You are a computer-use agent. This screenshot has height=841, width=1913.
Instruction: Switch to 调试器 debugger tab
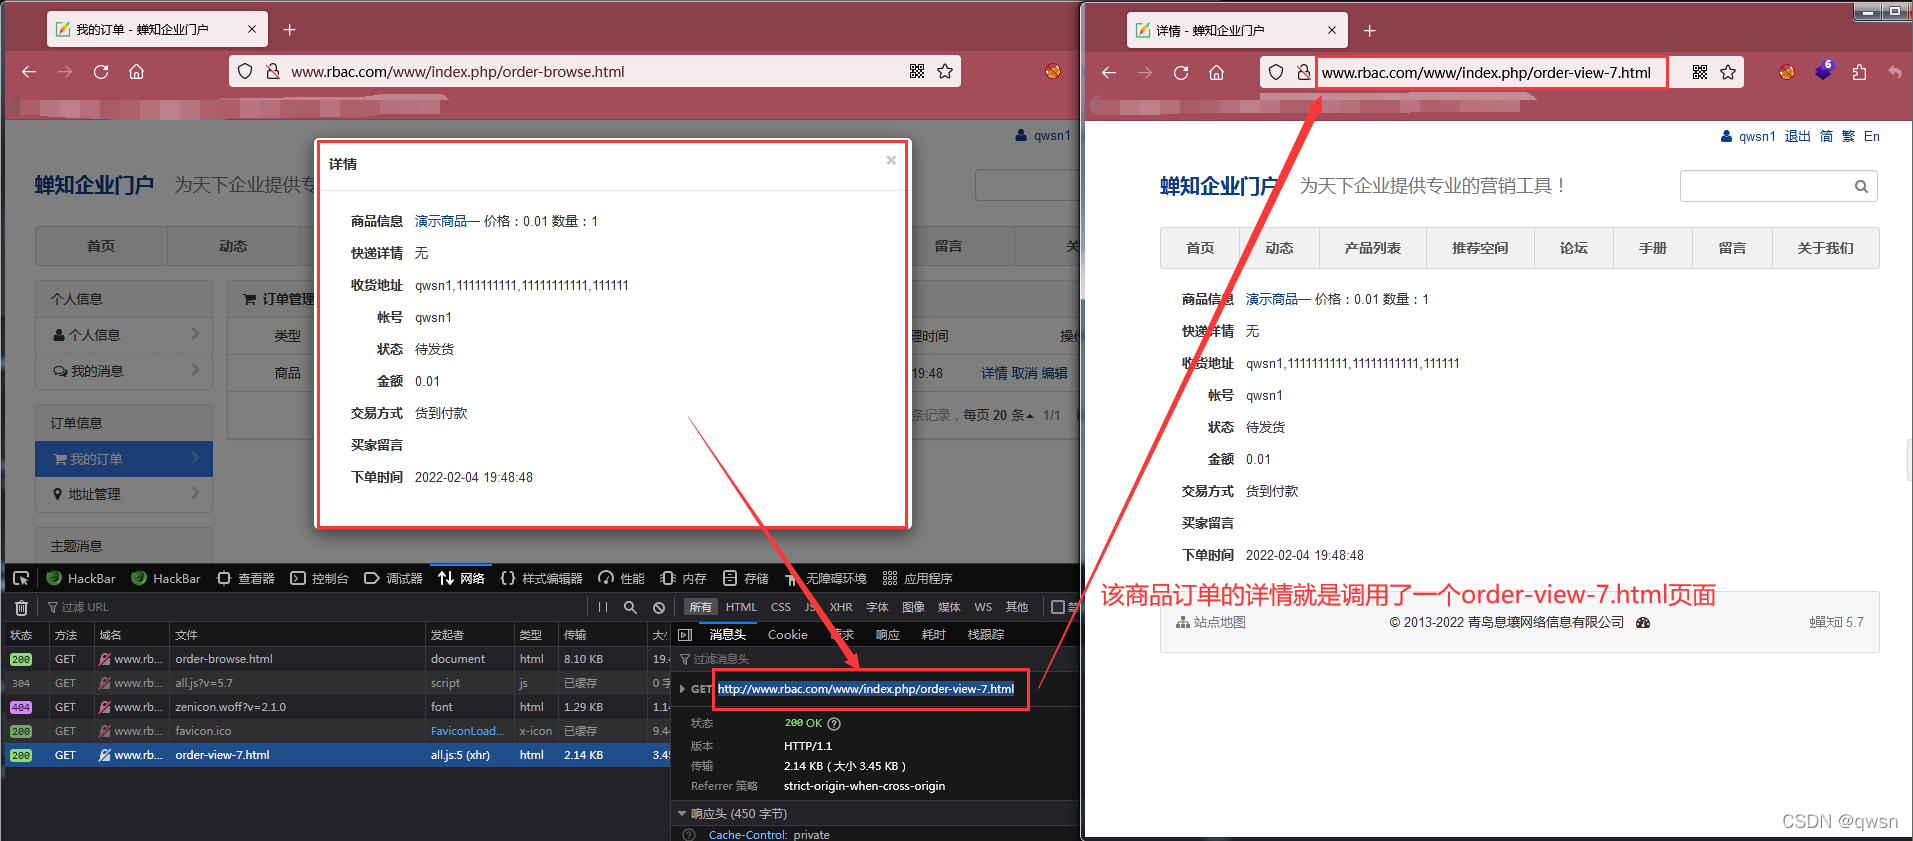pos(394,578)
